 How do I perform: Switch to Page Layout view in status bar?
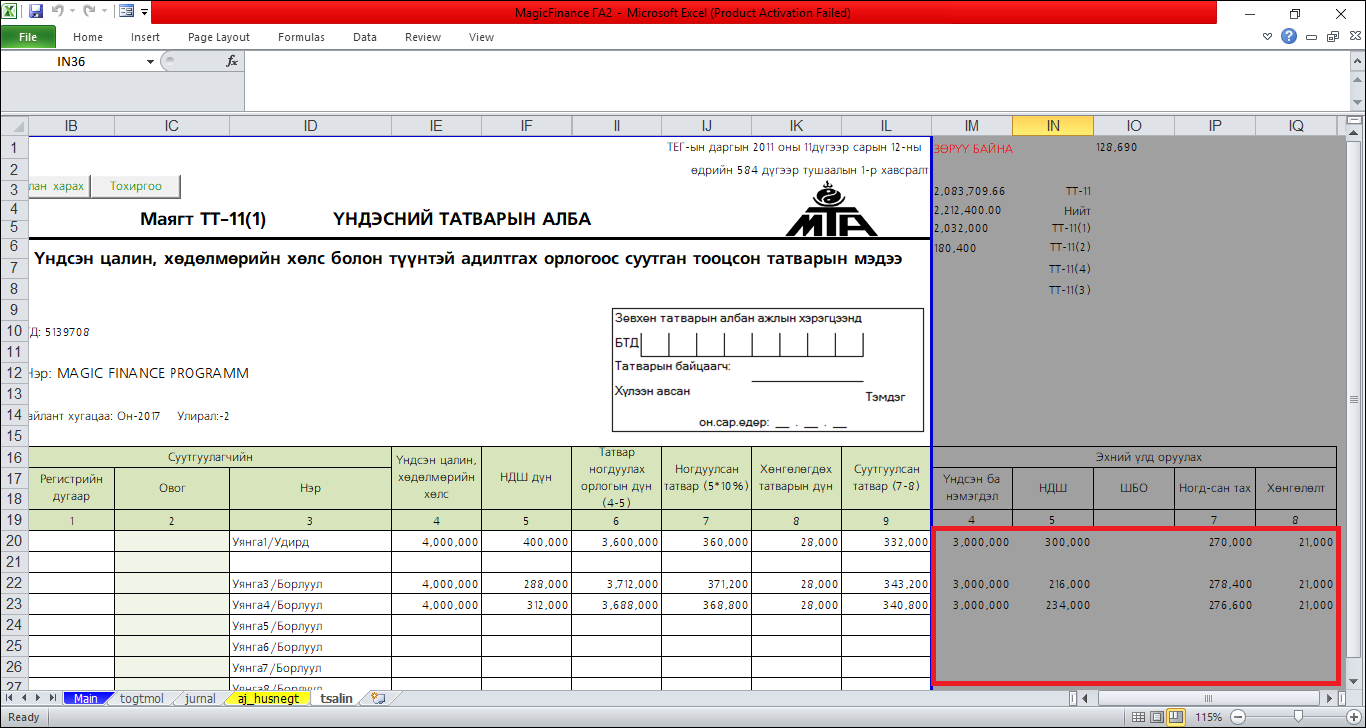(1157, 717)
